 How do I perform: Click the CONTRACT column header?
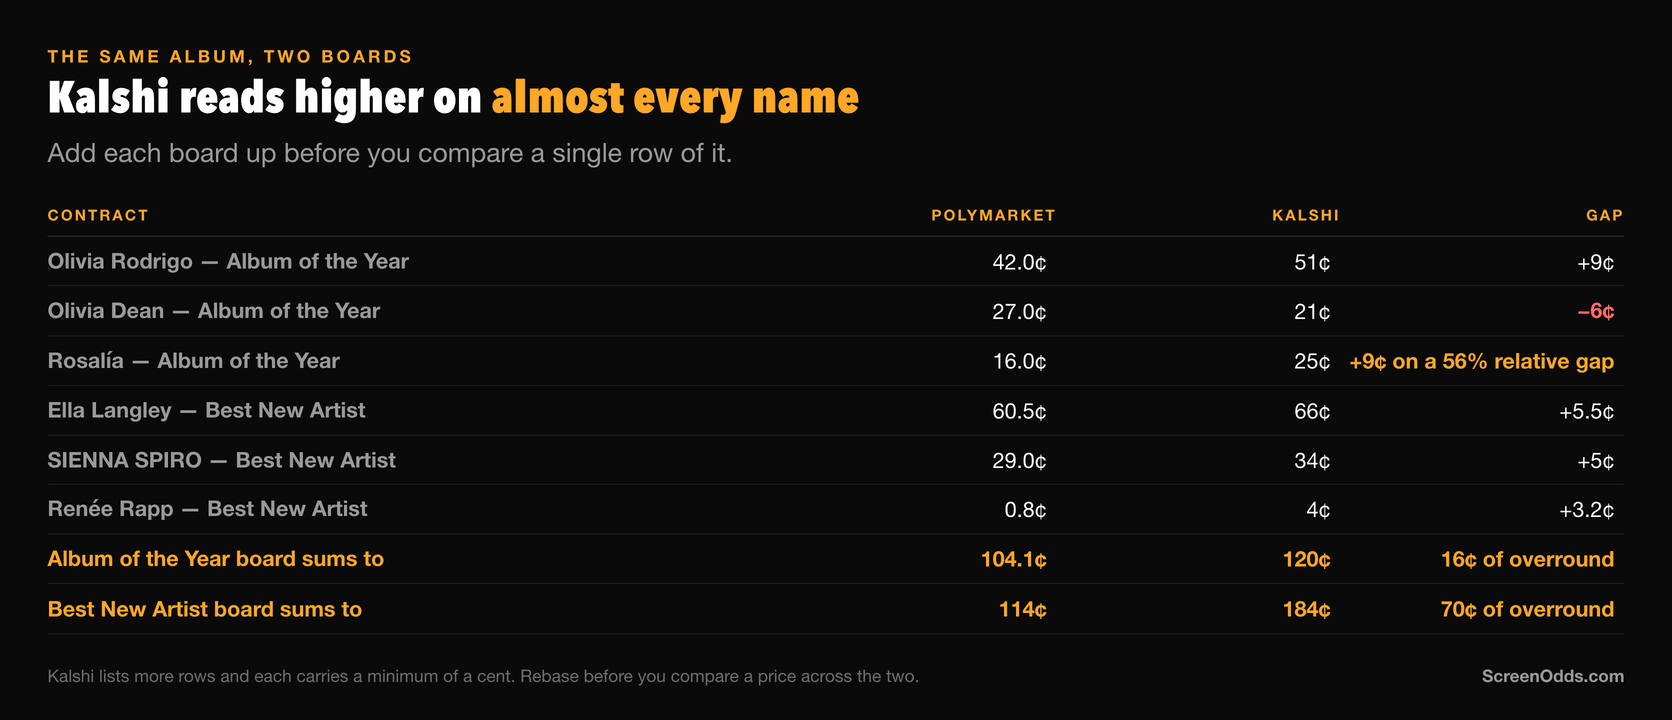click(x=98, y=215)
